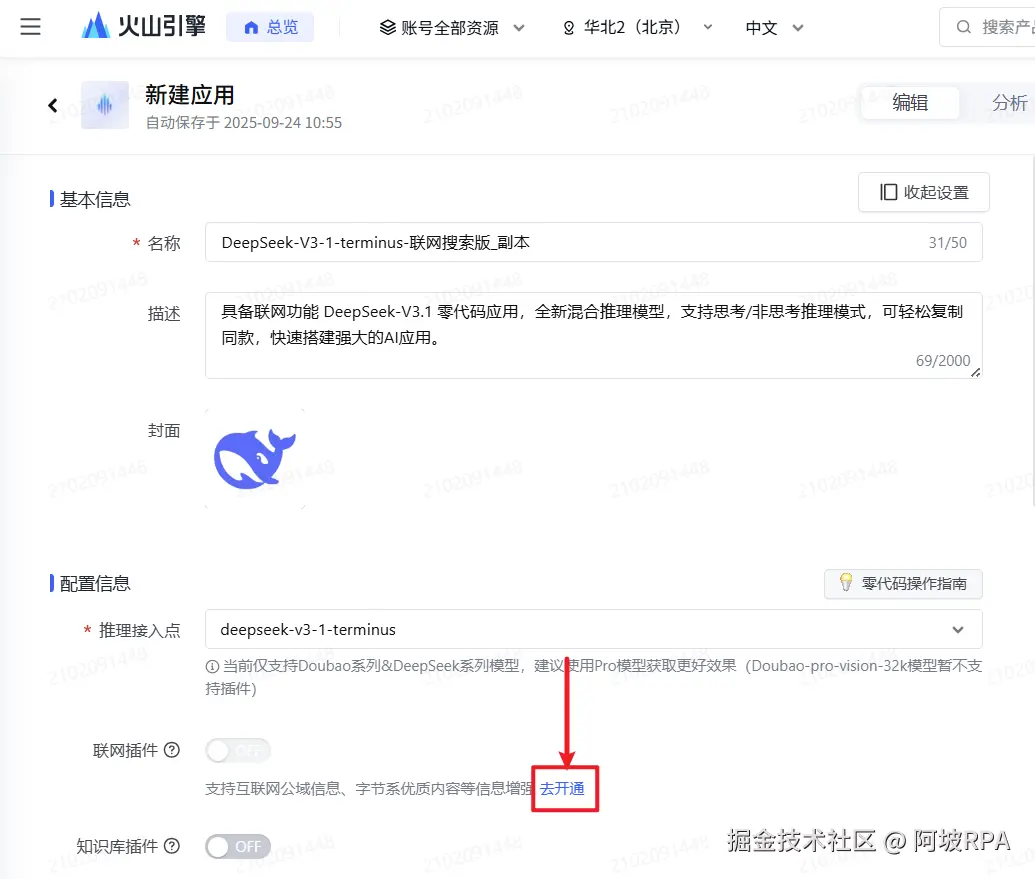The height and width of the screenshot is (879, 1035).
Task: Click the help icon beside 联网插件
Action: [172, 750]
